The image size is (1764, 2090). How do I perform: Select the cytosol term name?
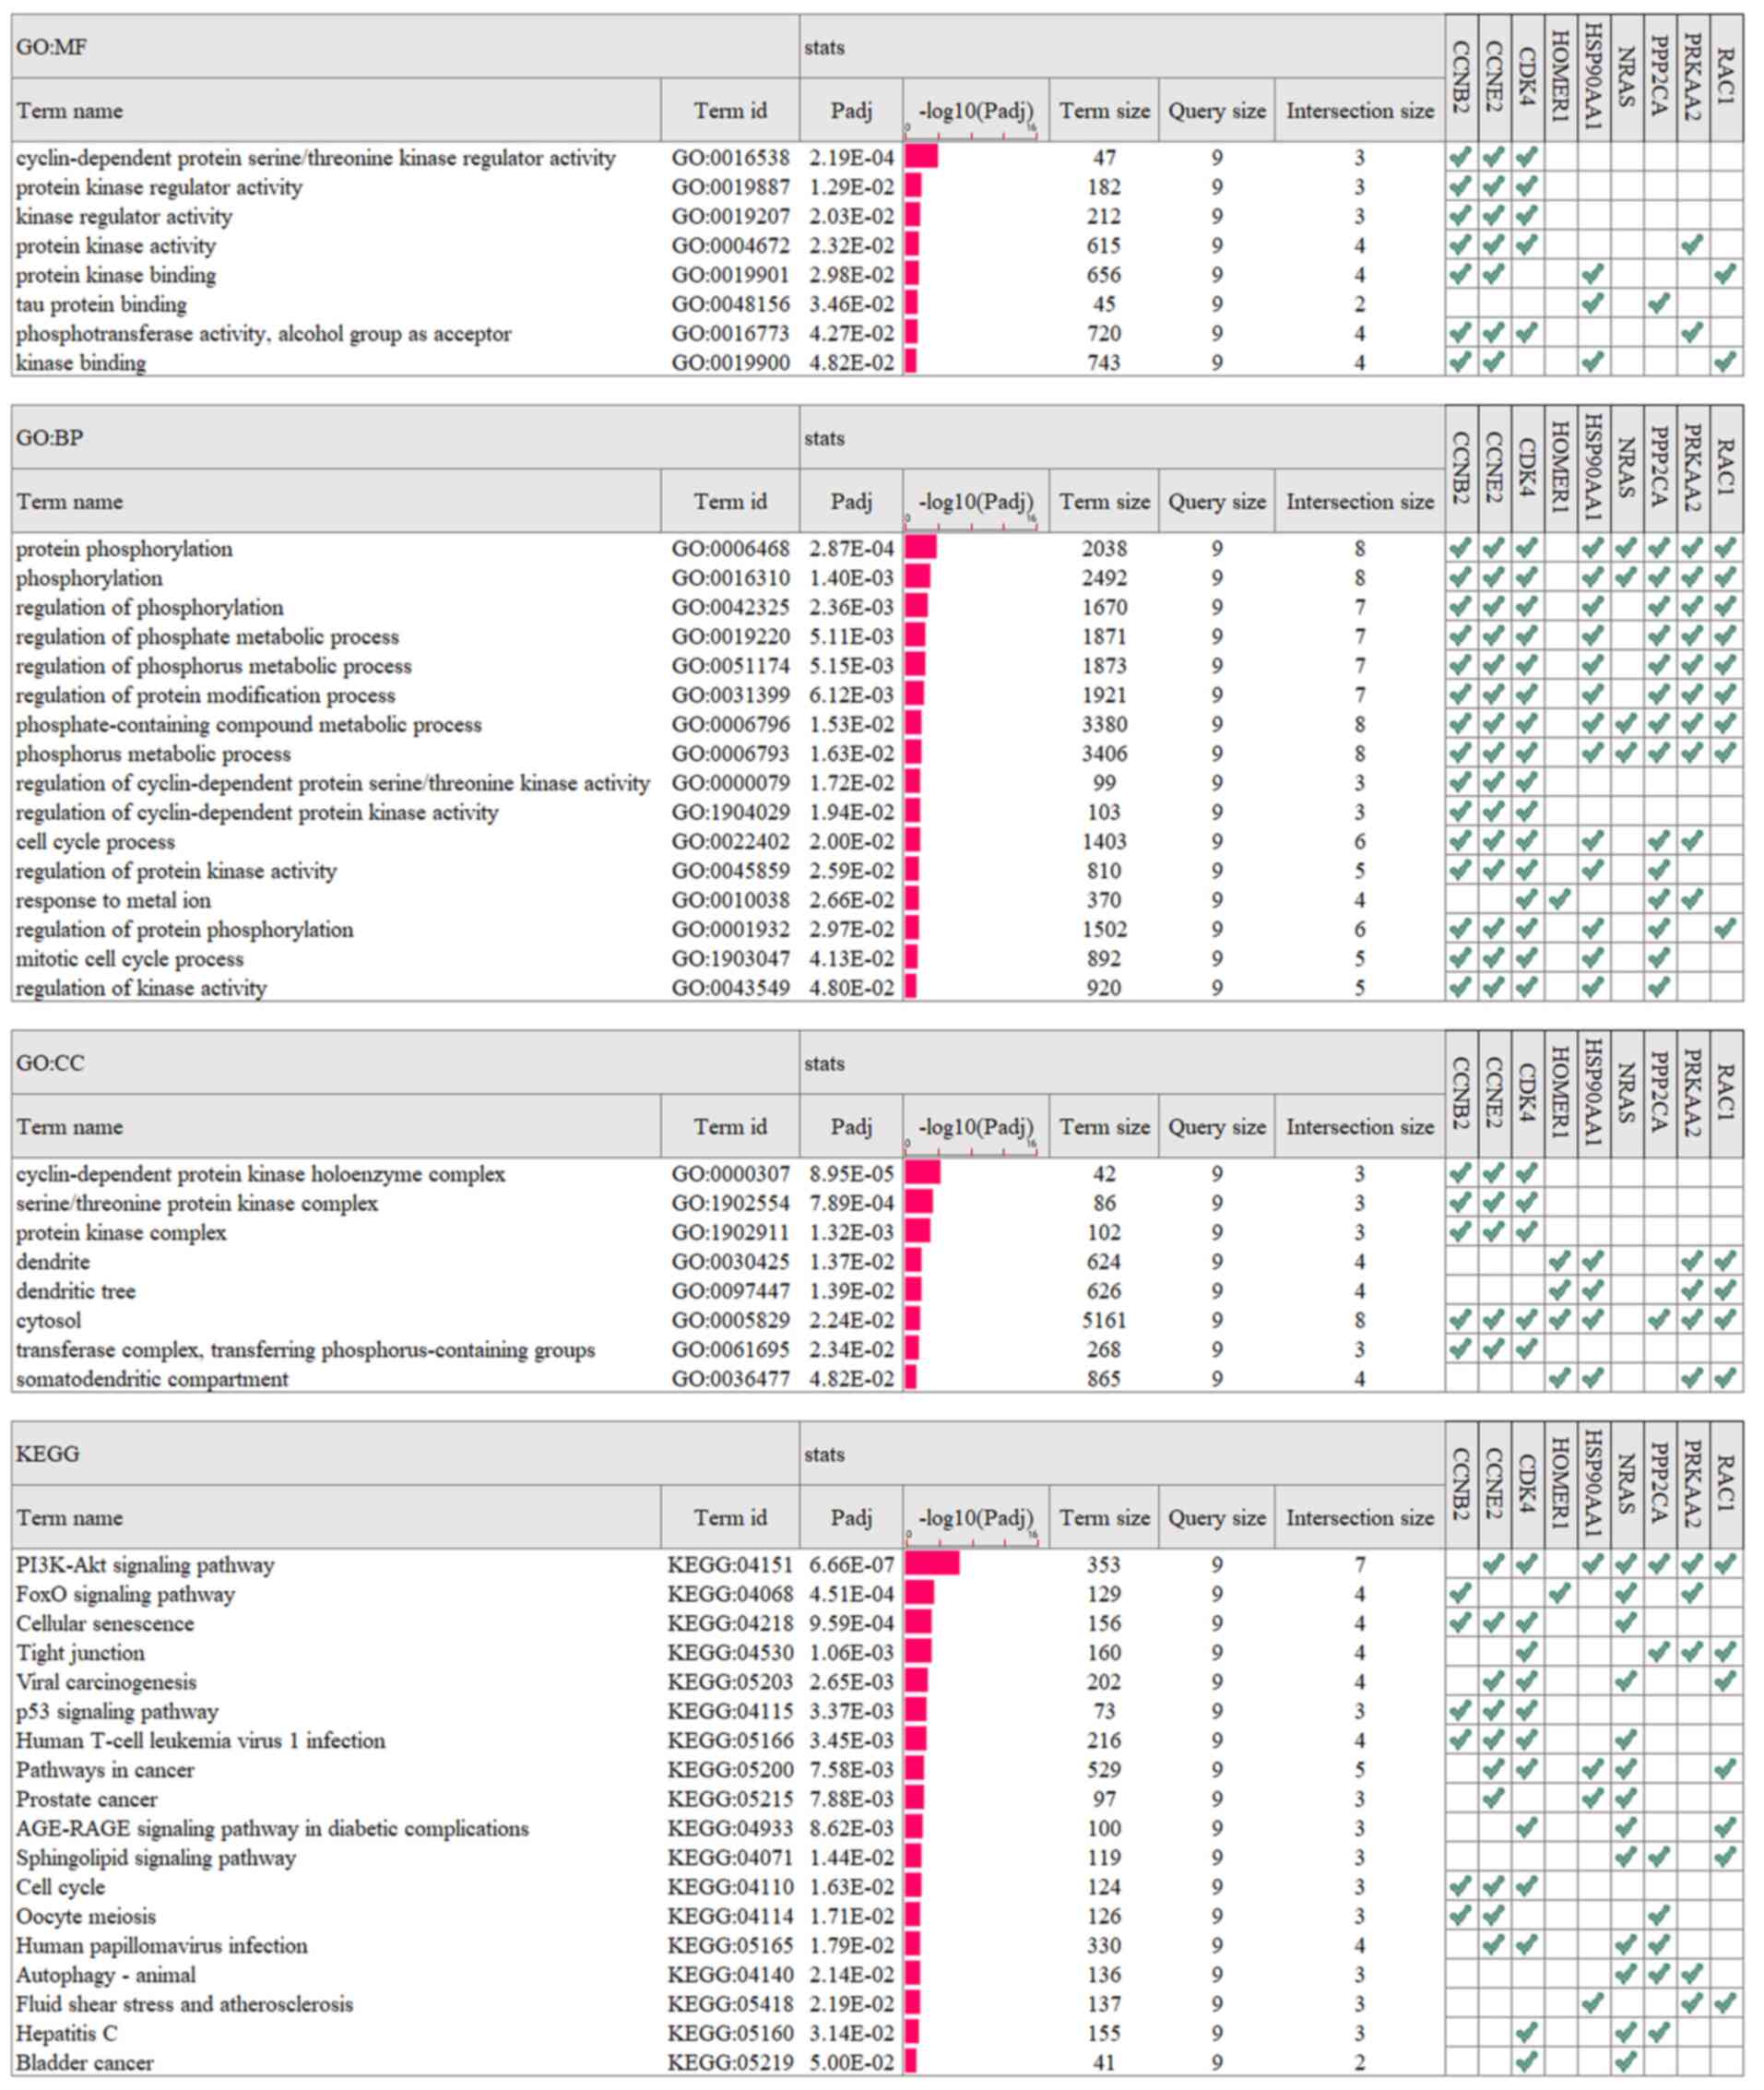point(48,1321)
